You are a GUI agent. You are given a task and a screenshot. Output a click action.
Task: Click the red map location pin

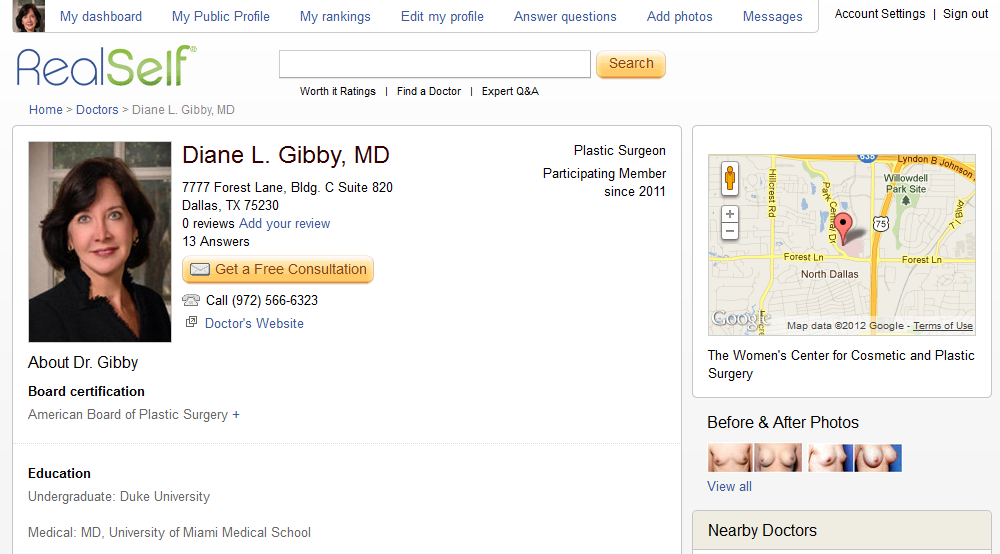pos(844,226)
